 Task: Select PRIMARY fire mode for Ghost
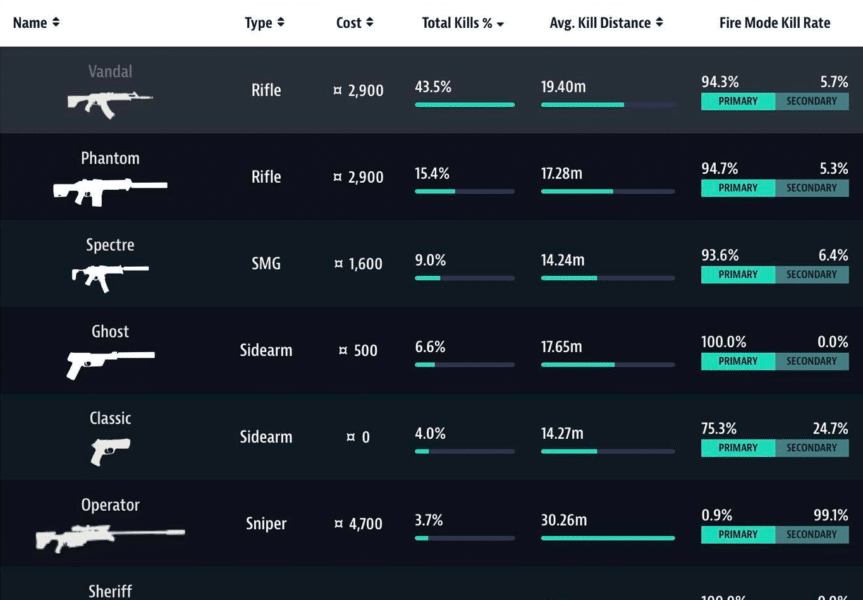click(x=738, y=362)
